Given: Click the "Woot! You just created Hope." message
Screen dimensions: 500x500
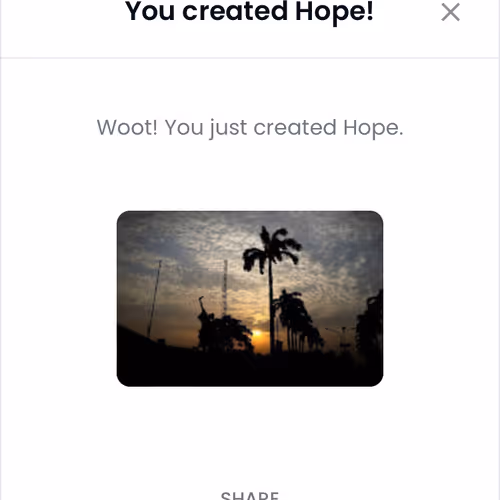Looking at the screenshot, I should point(250,128).
